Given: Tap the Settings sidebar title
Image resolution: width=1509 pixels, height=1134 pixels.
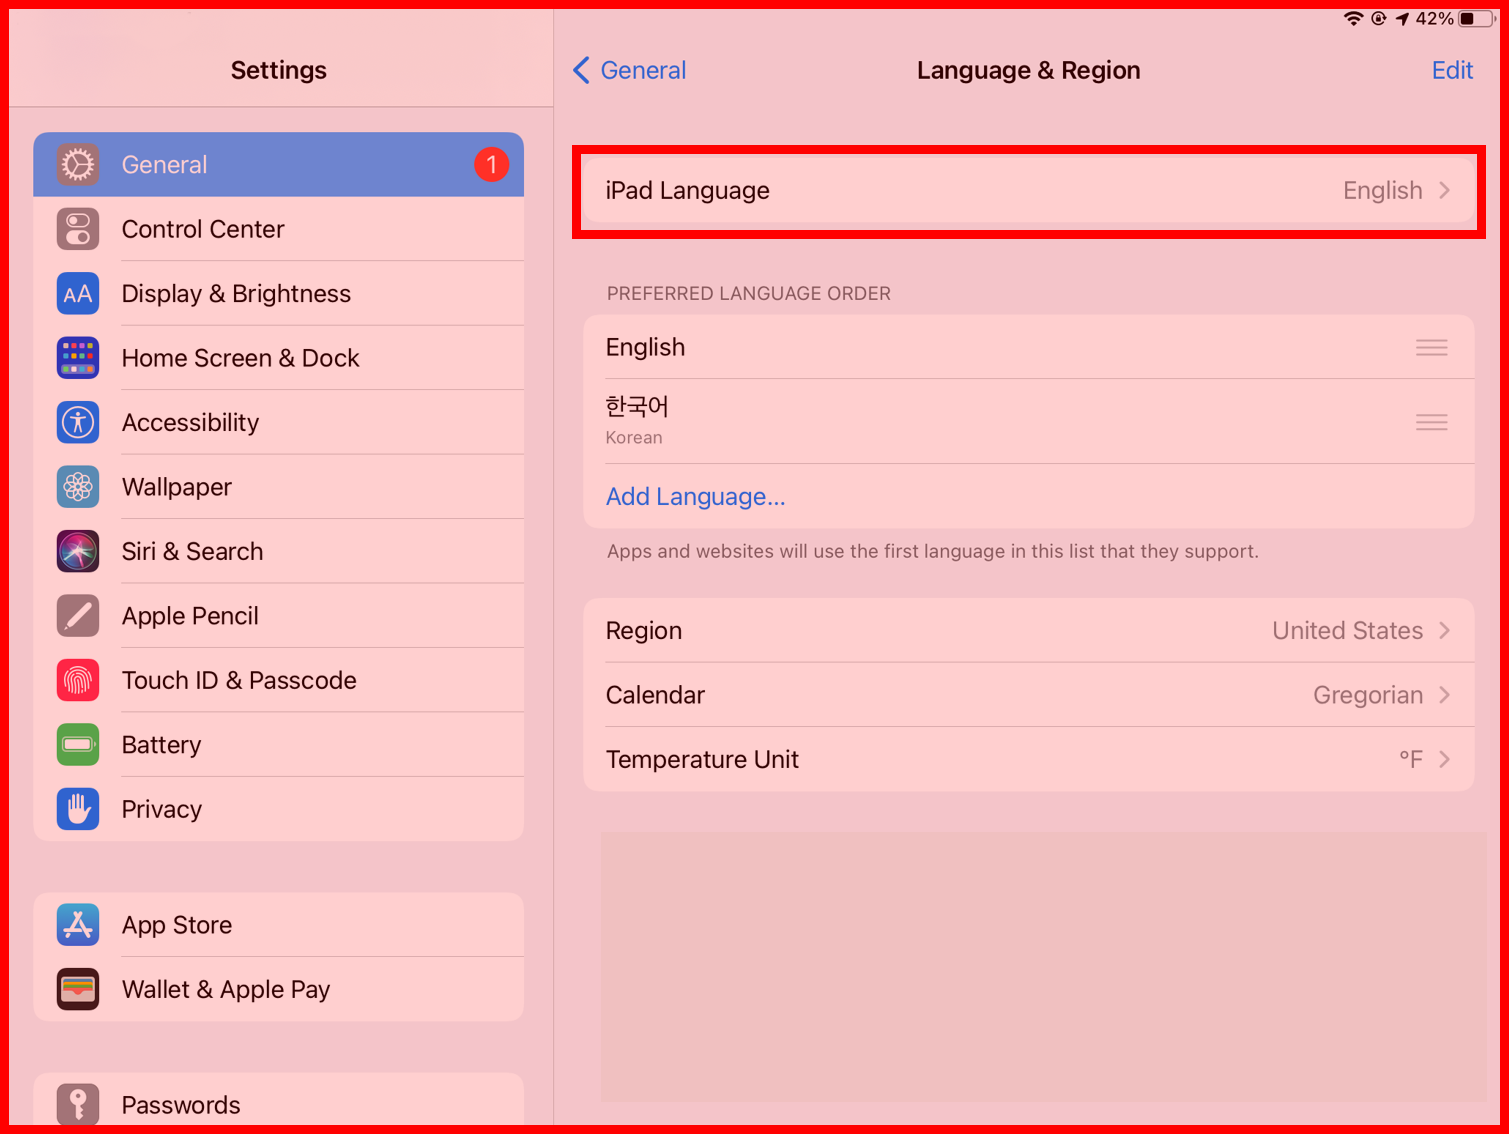Looking at the screenshot, I should click(x=279, y=70).
